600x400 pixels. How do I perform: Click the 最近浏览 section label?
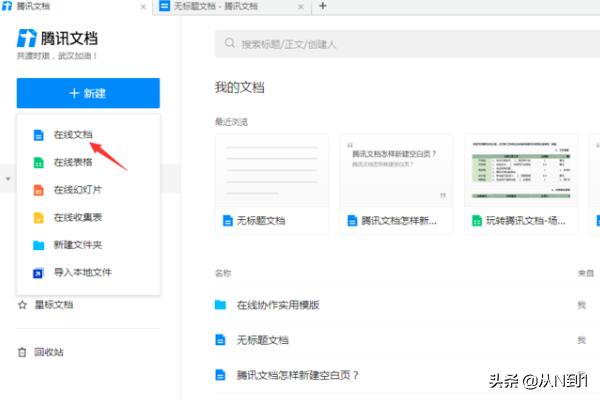pyautogui.click(x=231, y=122)
